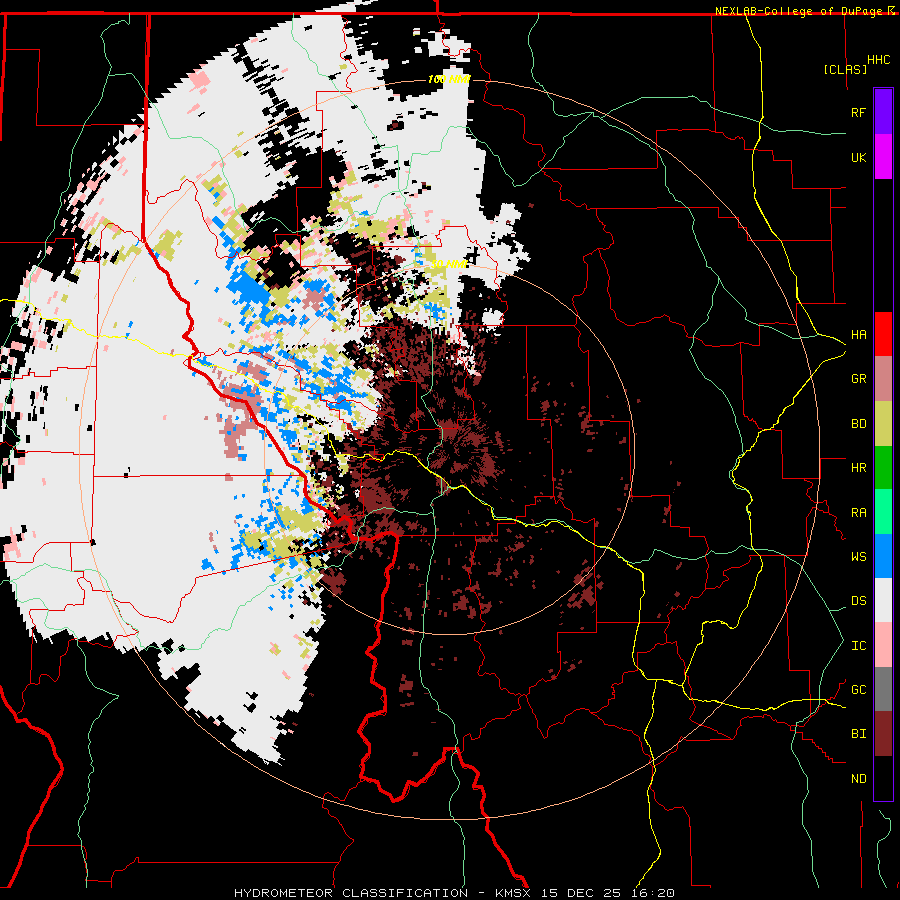Screen dimensions: 900x900
Task: Click the BI legend label
Action: [858, 734]
